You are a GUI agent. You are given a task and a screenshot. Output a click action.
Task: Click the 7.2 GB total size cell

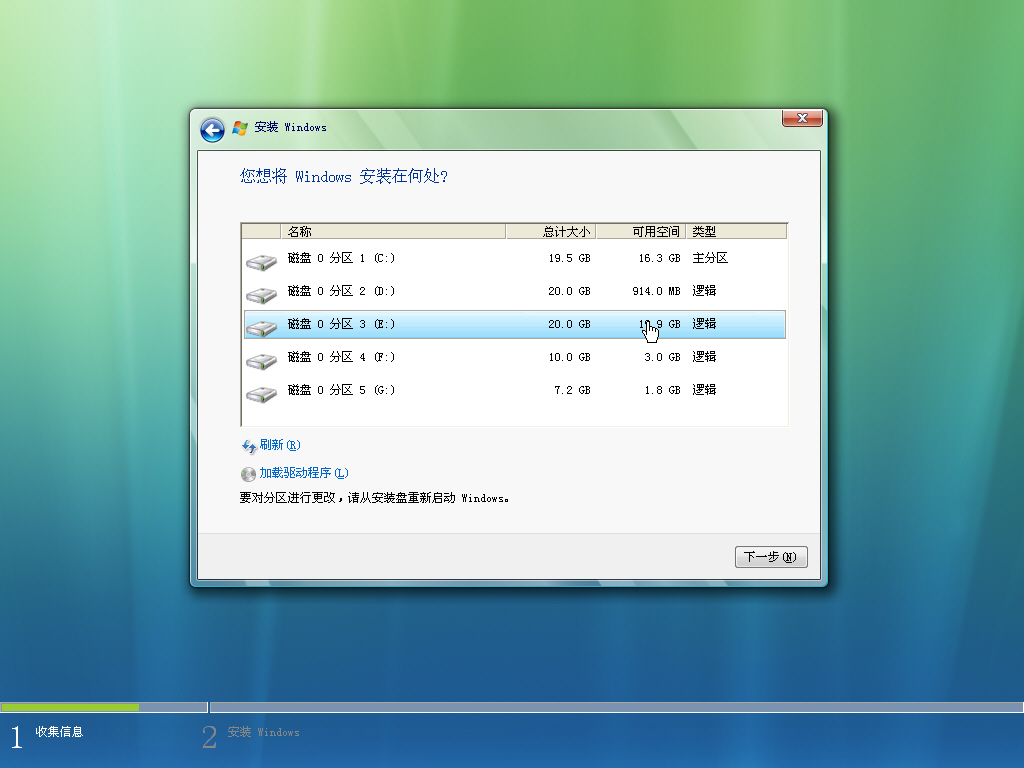click(572, 391)
